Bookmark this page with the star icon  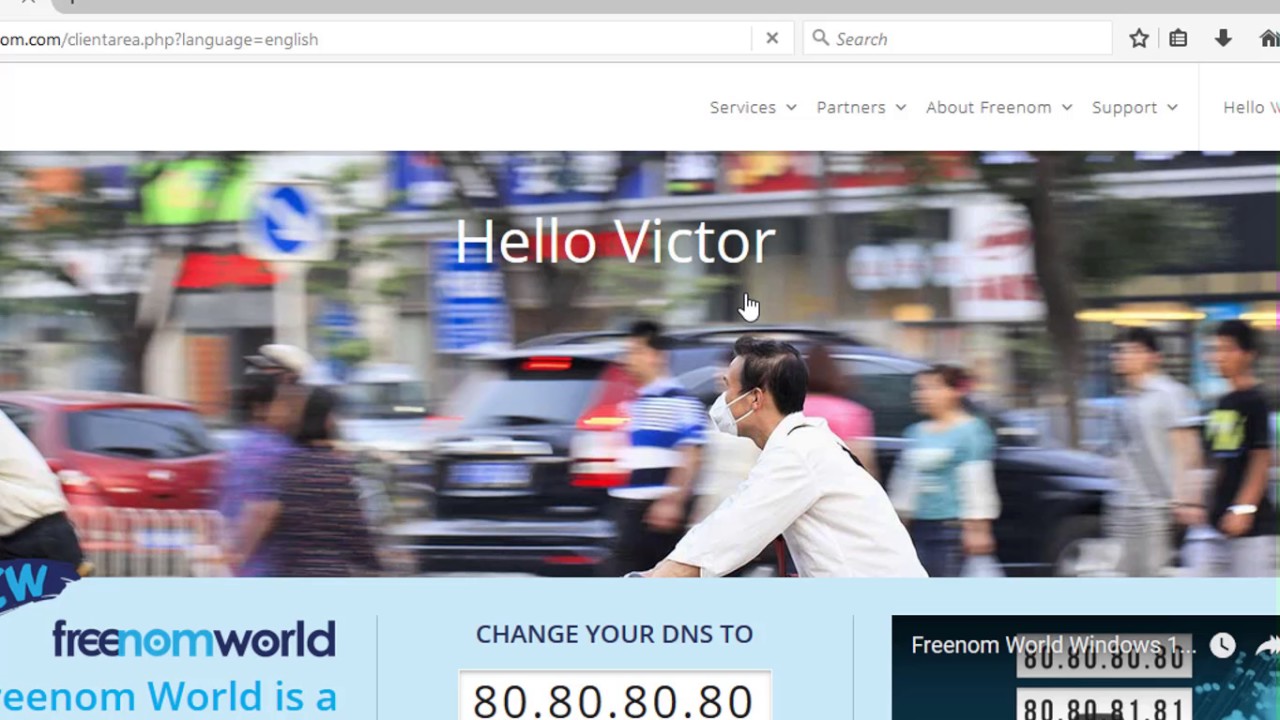tap(1139, 39)
